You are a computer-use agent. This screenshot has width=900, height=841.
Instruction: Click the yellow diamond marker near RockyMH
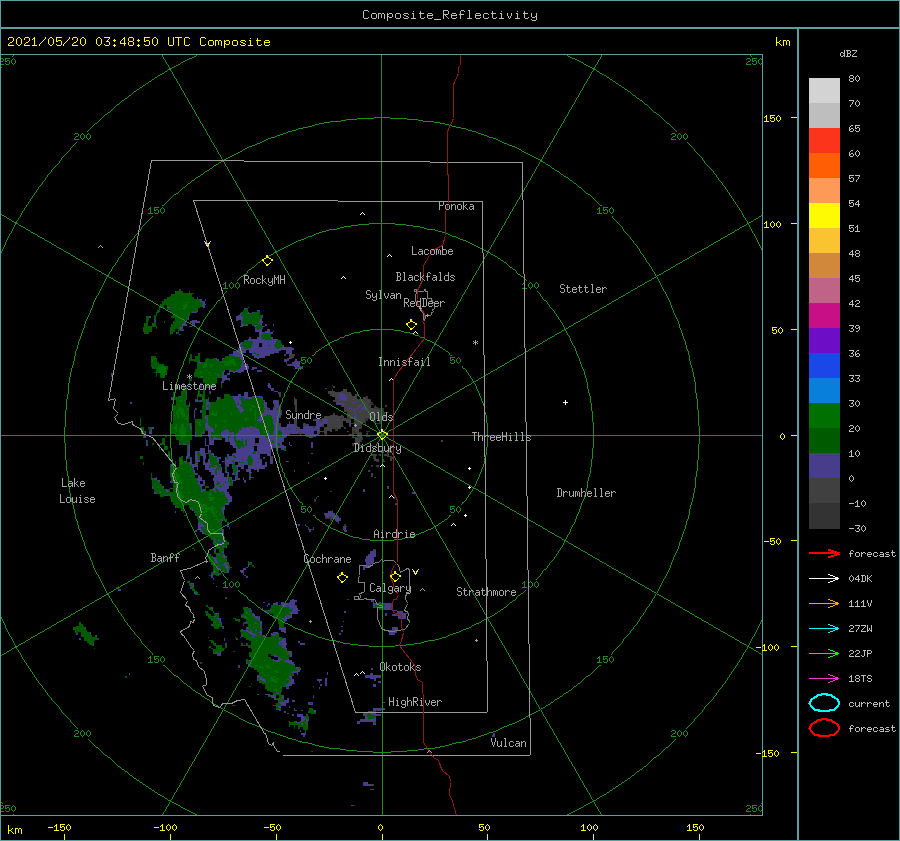coord(267,261)
